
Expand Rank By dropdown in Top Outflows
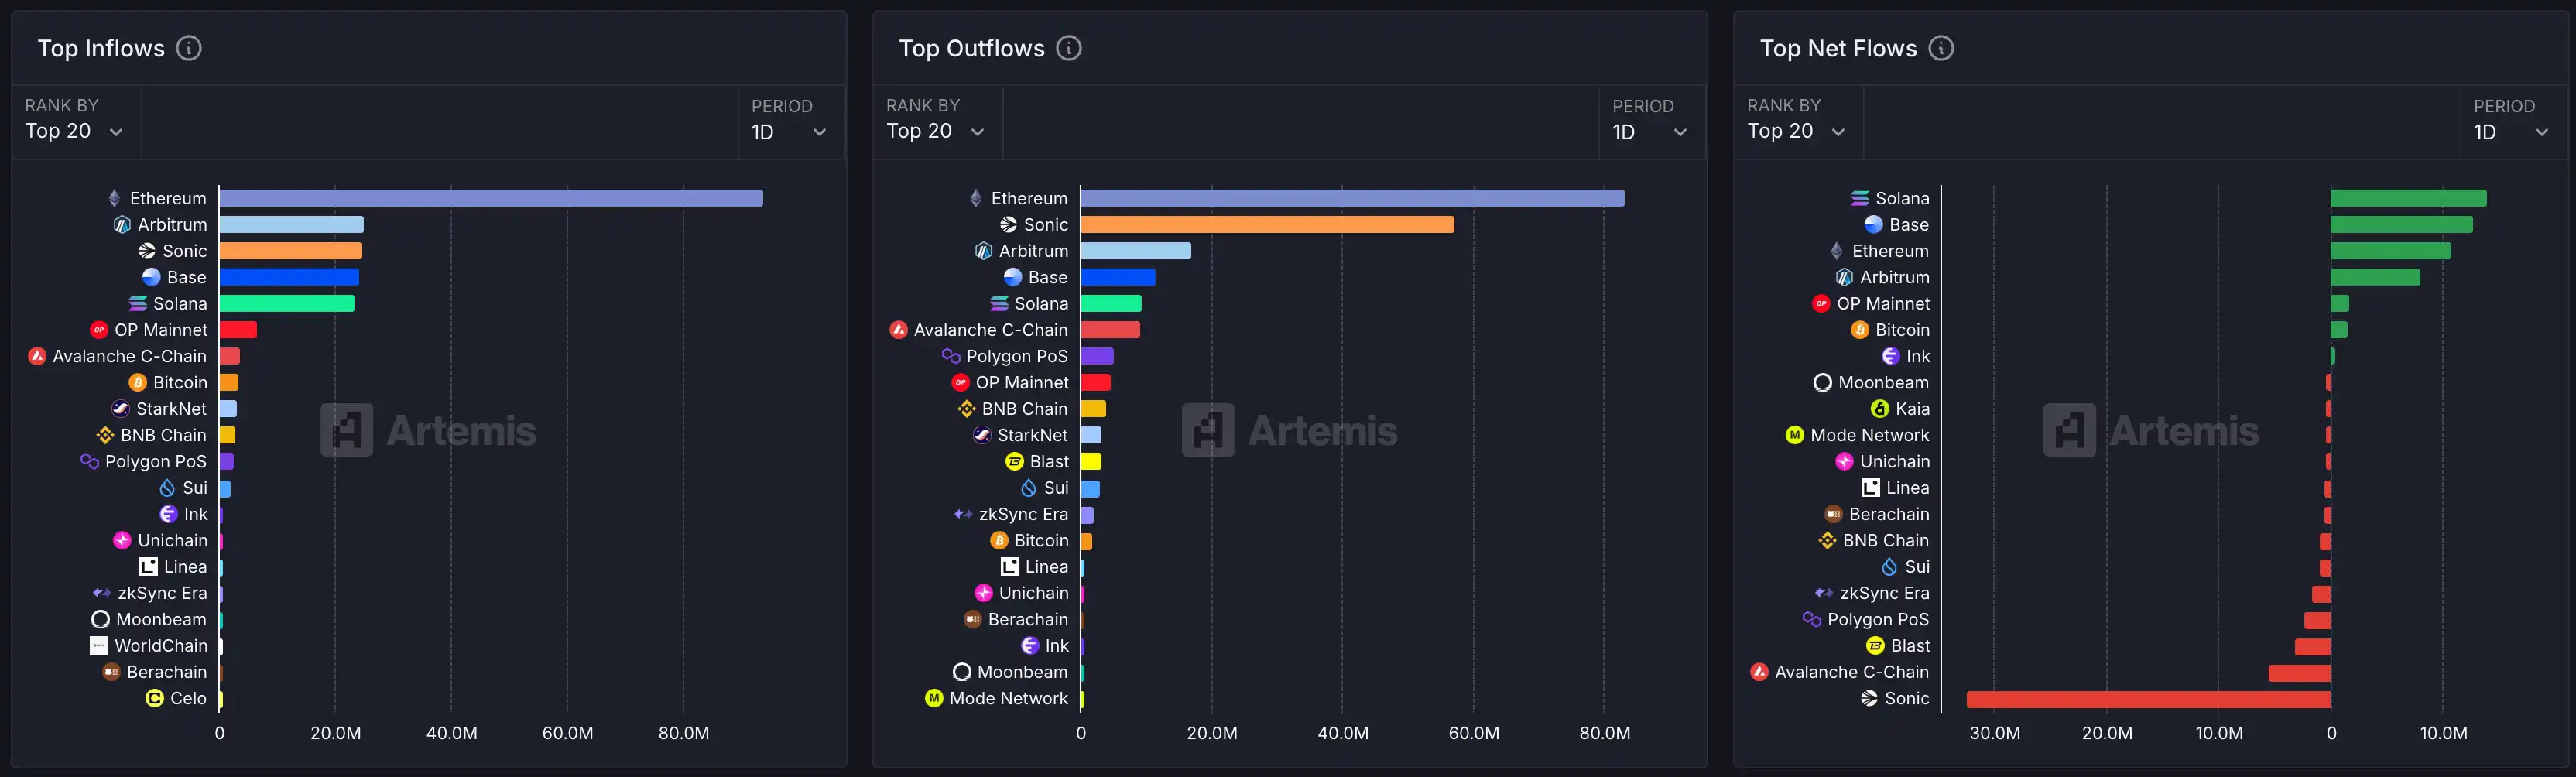click(936, 121)
